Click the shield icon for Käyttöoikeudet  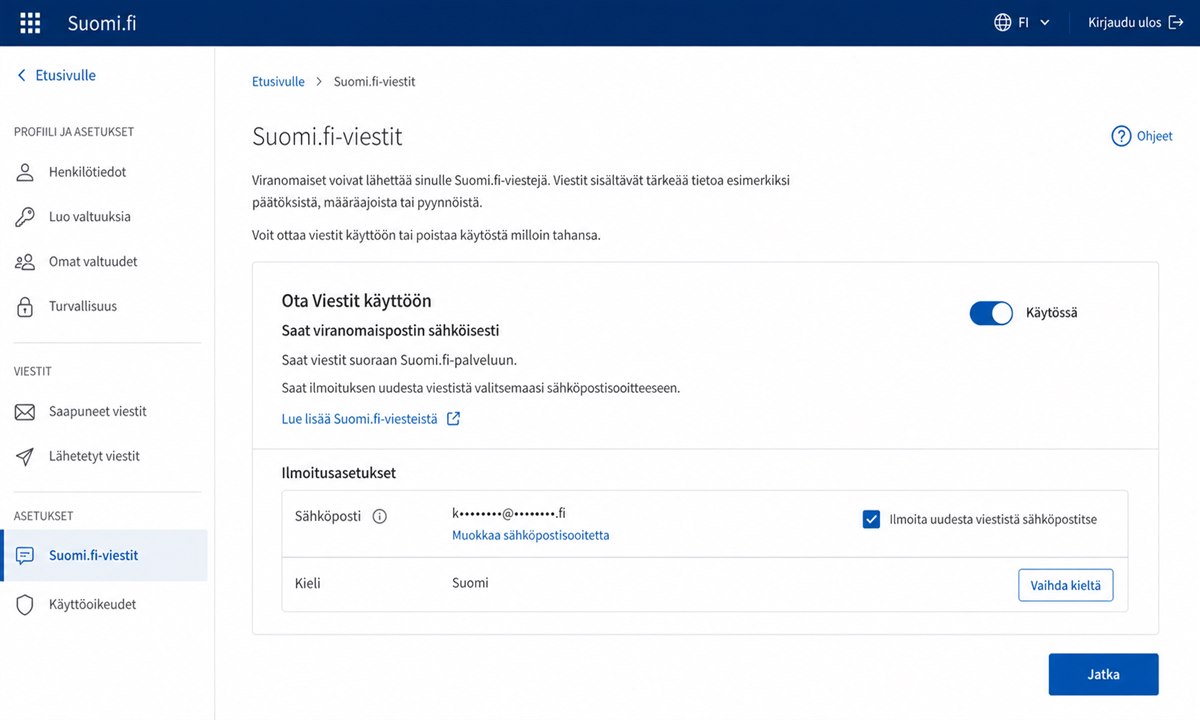click(x=25, y=605)
